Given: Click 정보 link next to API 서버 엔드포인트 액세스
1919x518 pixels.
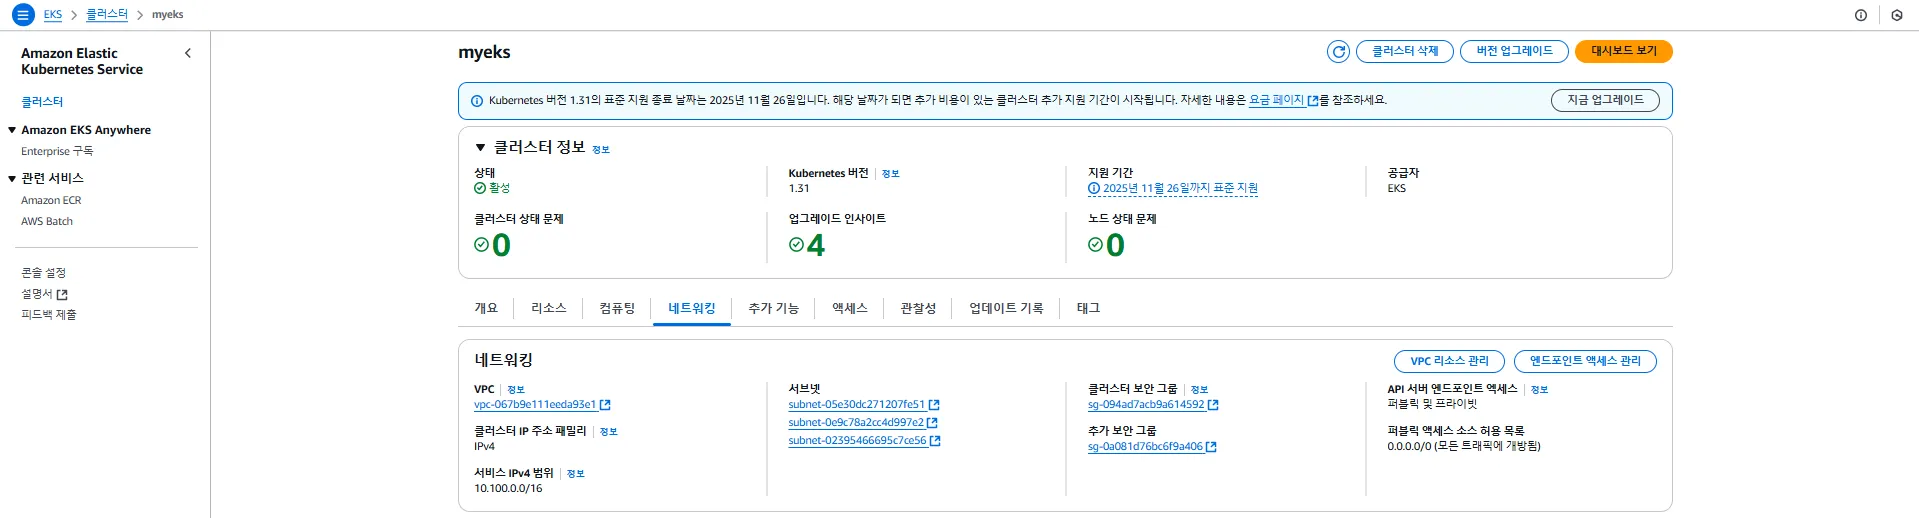Looking at the screenshot, I should coord(1540,390).
